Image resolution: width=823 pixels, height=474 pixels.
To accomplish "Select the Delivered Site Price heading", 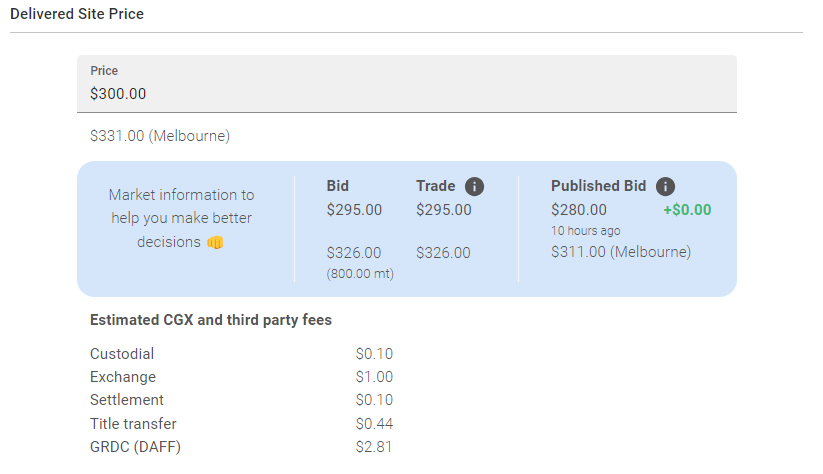I will [77, 14].
